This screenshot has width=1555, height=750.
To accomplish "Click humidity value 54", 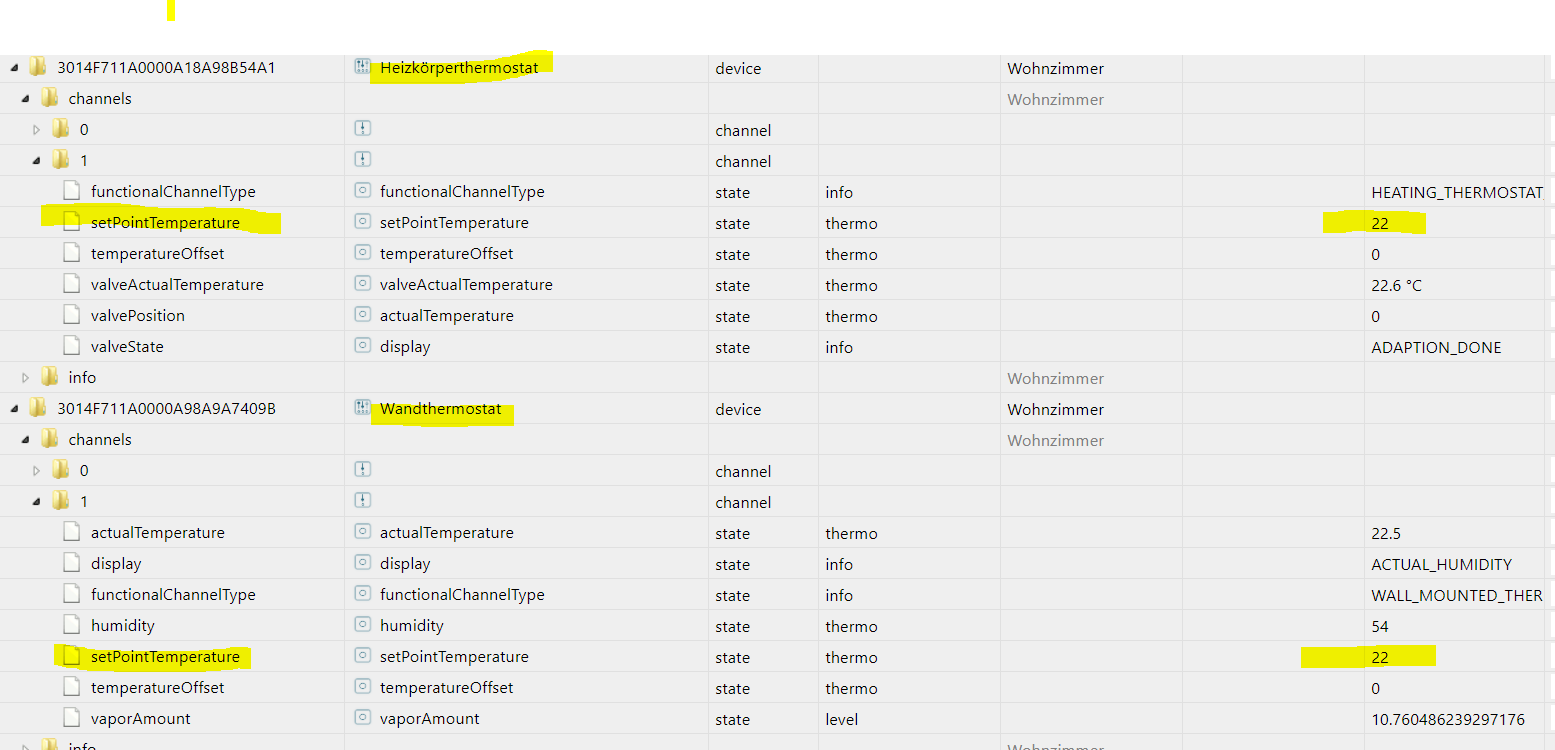I will coord(1380,626).
